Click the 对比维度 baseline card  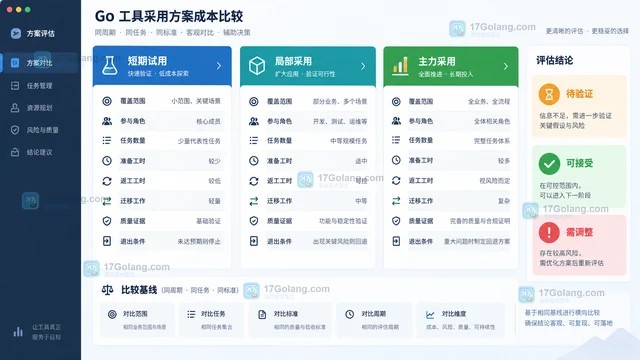[x=461, y=320]
